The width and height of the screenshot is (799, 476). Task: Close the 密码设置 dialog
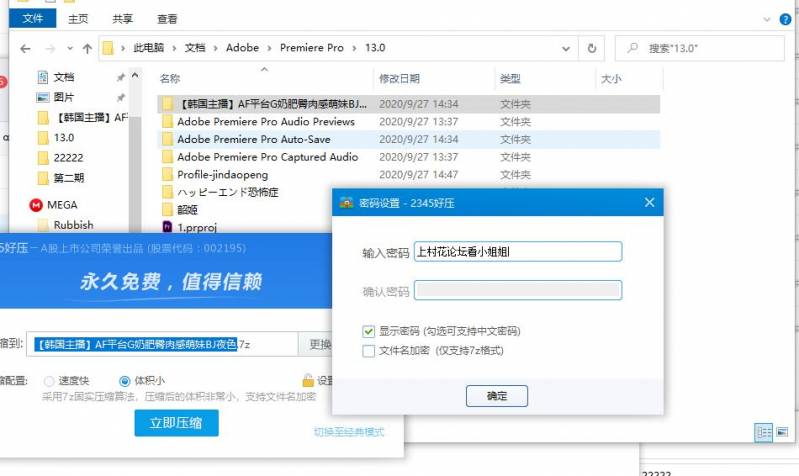pos(649,202)
